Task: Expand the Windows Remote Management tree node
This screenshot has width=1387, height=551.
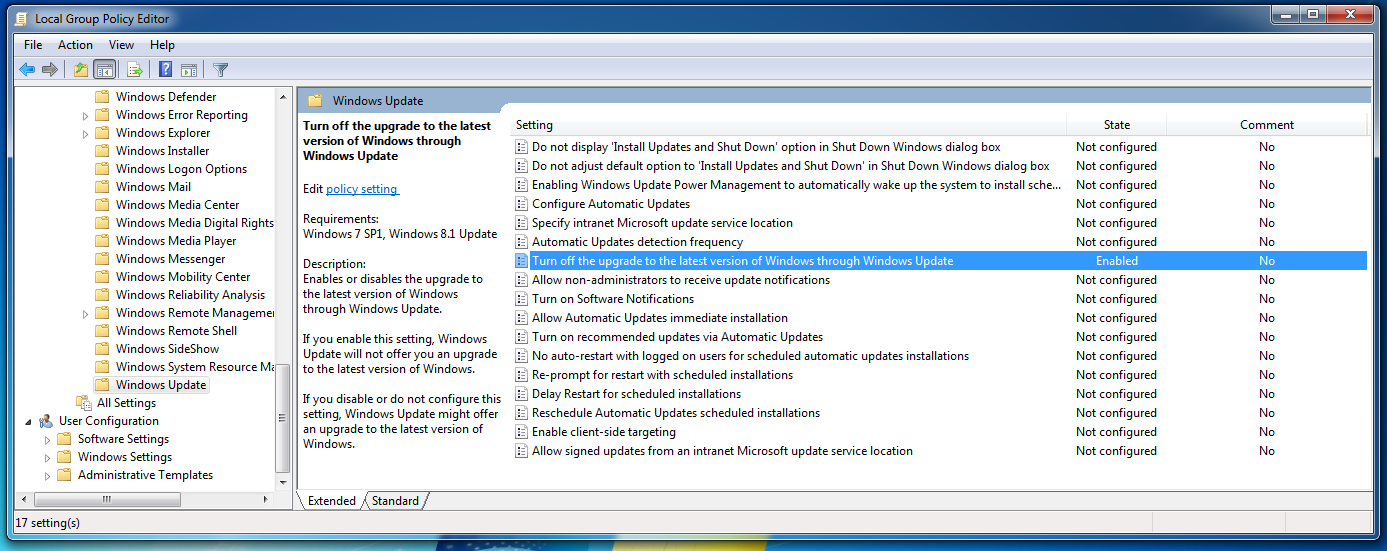Action: click(x=85, y=313)
